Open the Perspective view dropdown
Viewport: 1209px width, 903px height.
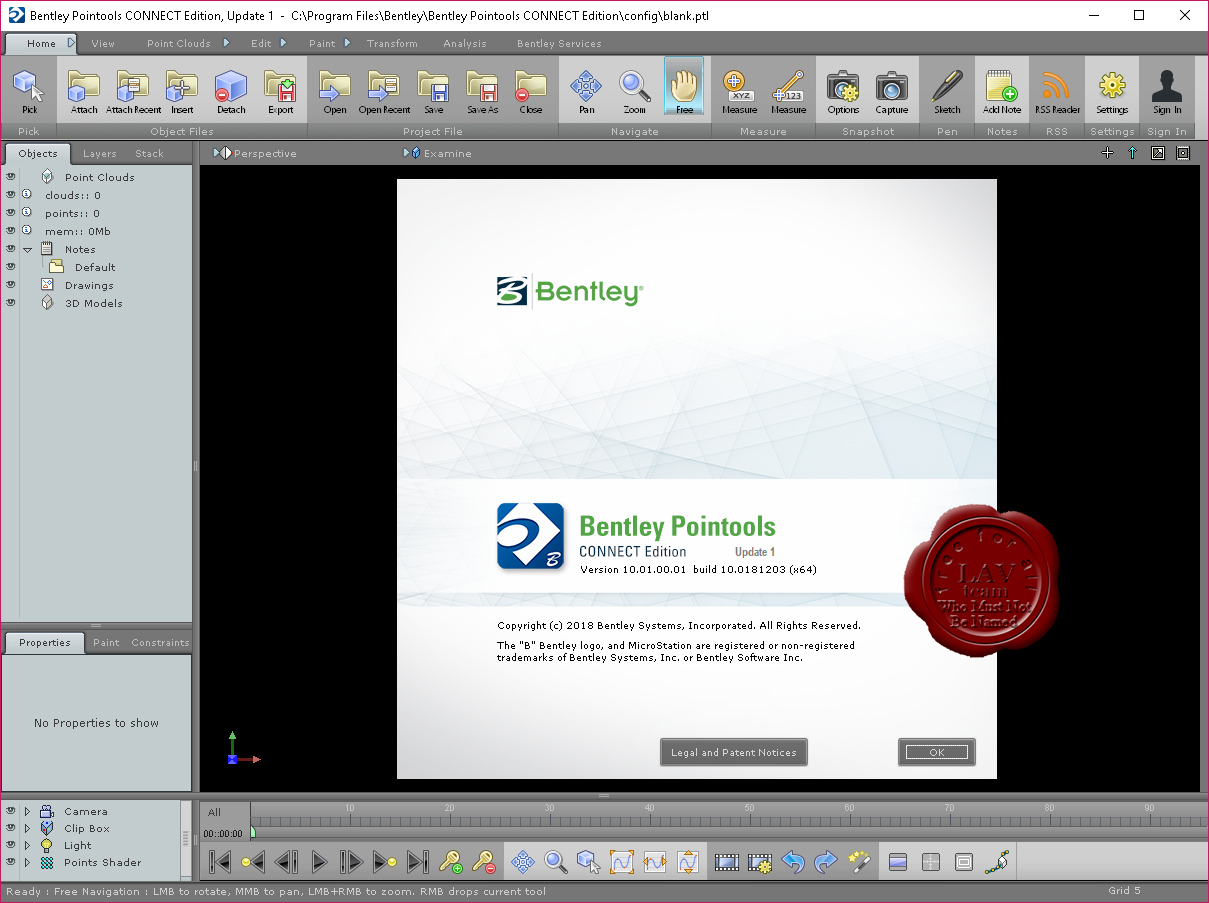256,153
